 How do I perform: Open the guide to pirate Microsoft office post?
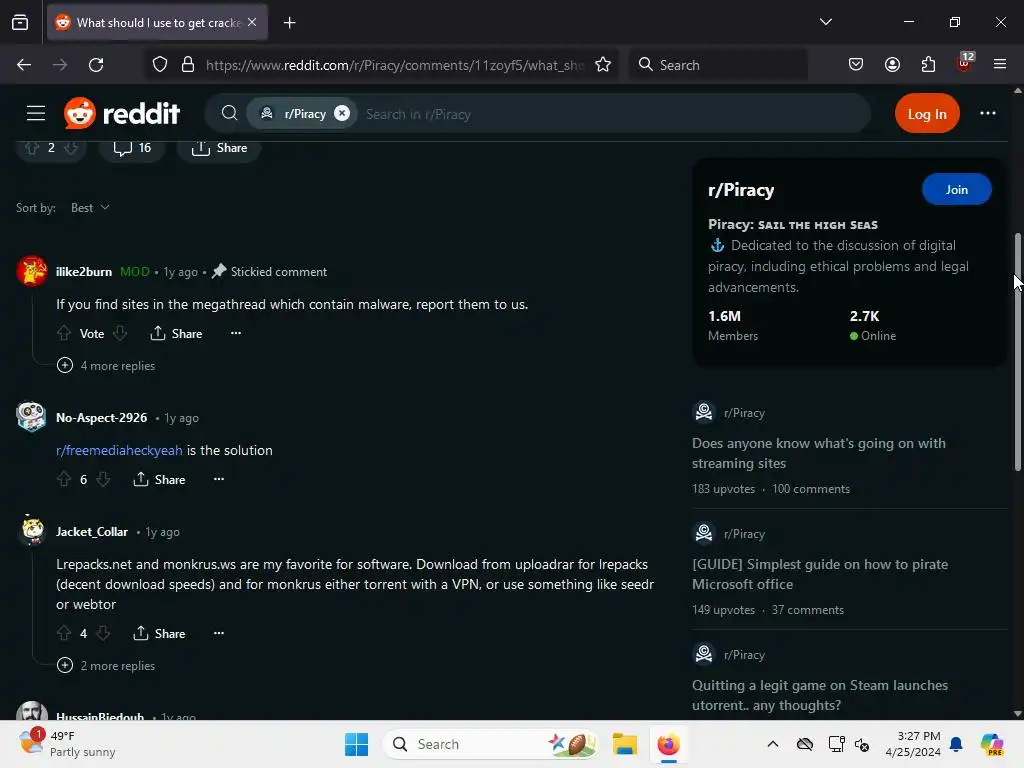(820, 574)
